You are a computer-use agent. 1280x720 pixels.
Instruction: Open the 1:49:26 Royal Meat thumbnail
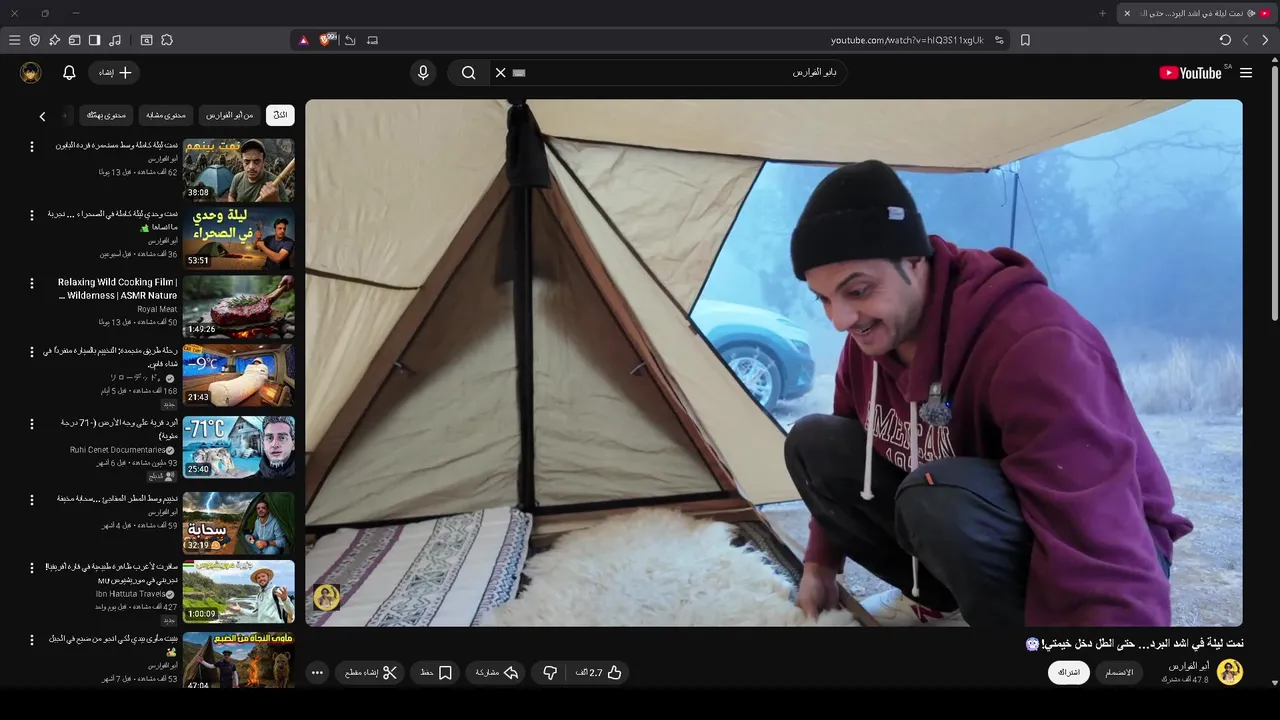[x=238, y=307]
